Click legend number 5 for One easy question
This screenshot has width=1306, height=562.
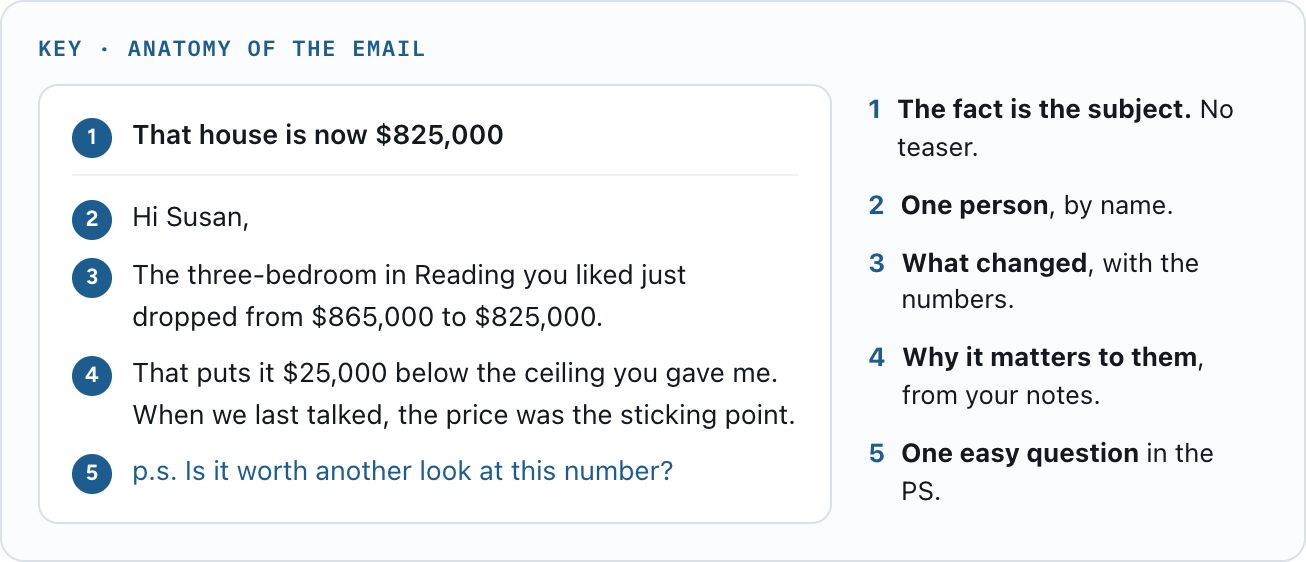(x=877, y=454)
